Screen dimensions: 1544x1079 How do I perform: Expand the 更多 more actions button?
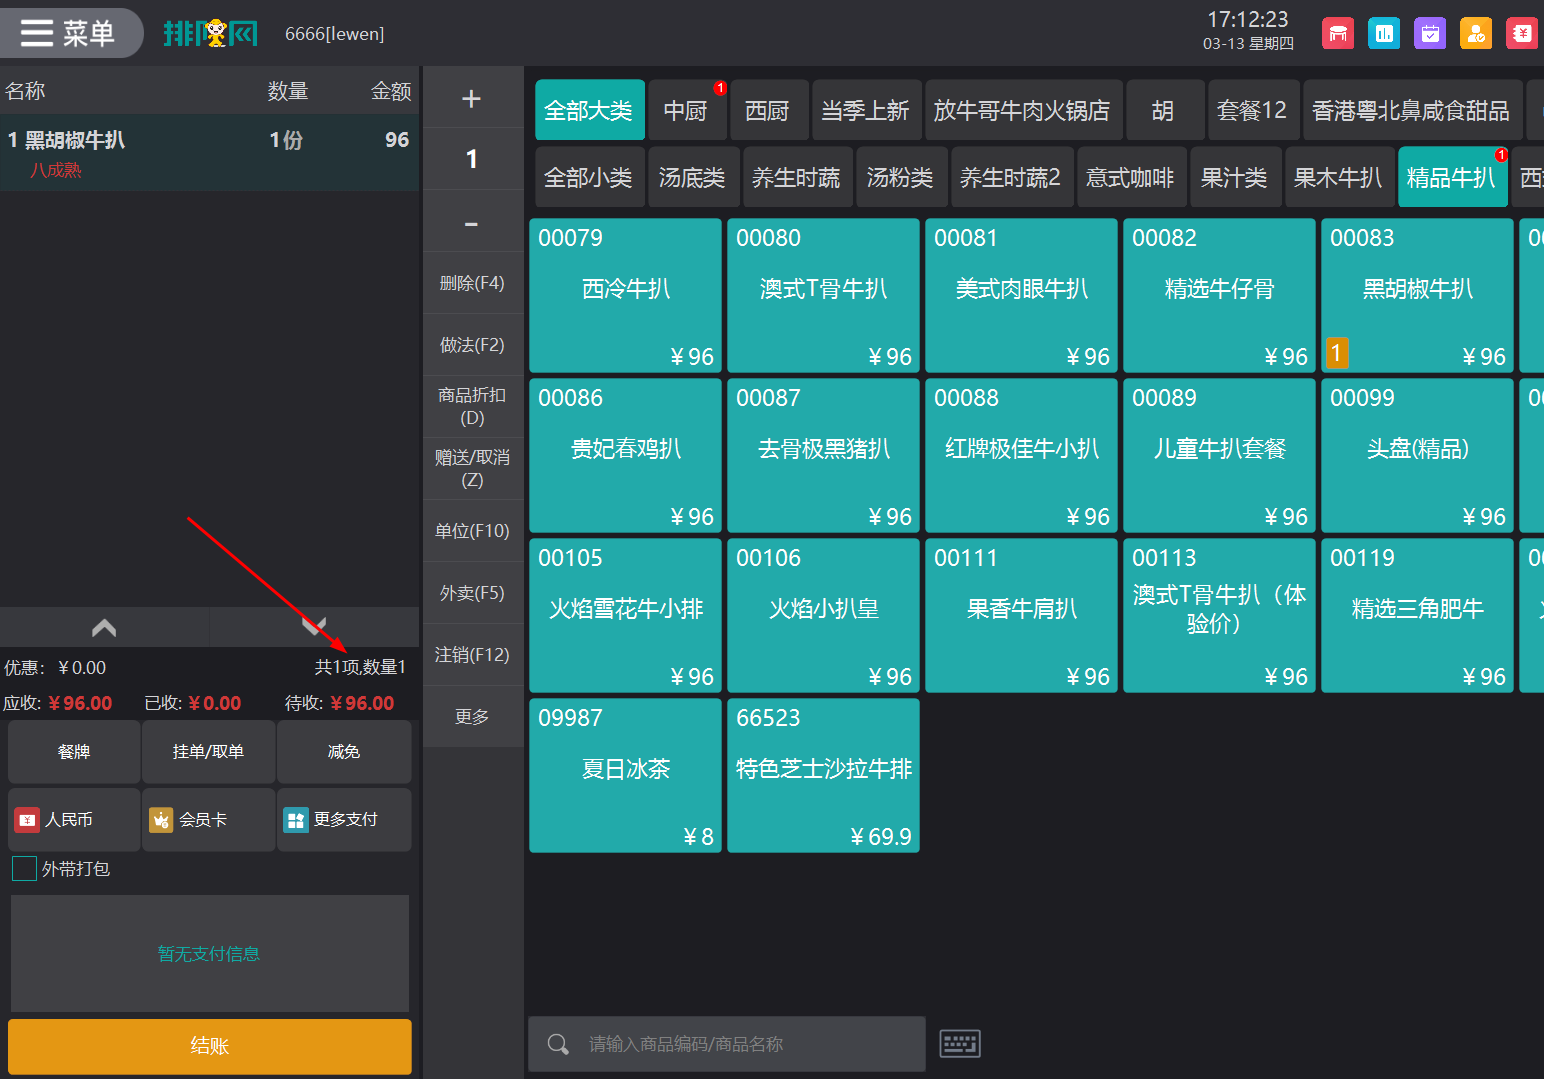(472, 717)
